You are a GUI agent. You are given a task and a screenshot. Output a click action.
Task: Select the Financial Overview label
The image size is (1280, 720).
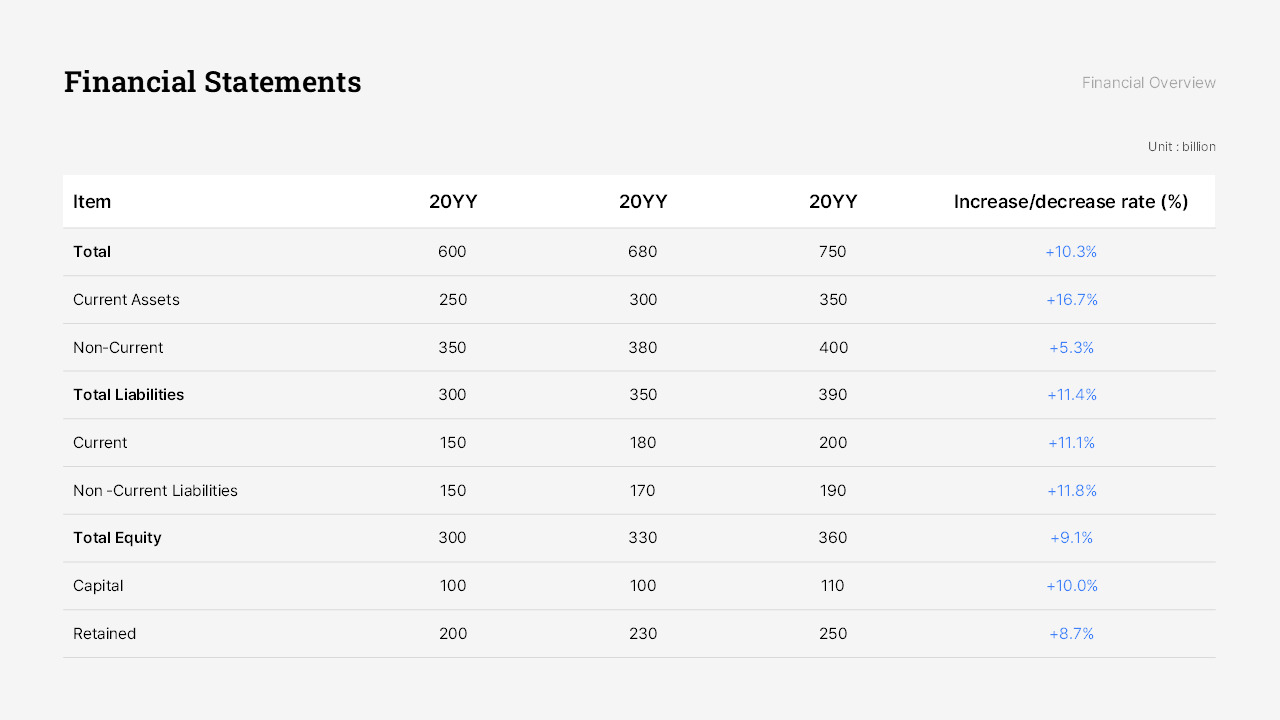coord(1148,83)
